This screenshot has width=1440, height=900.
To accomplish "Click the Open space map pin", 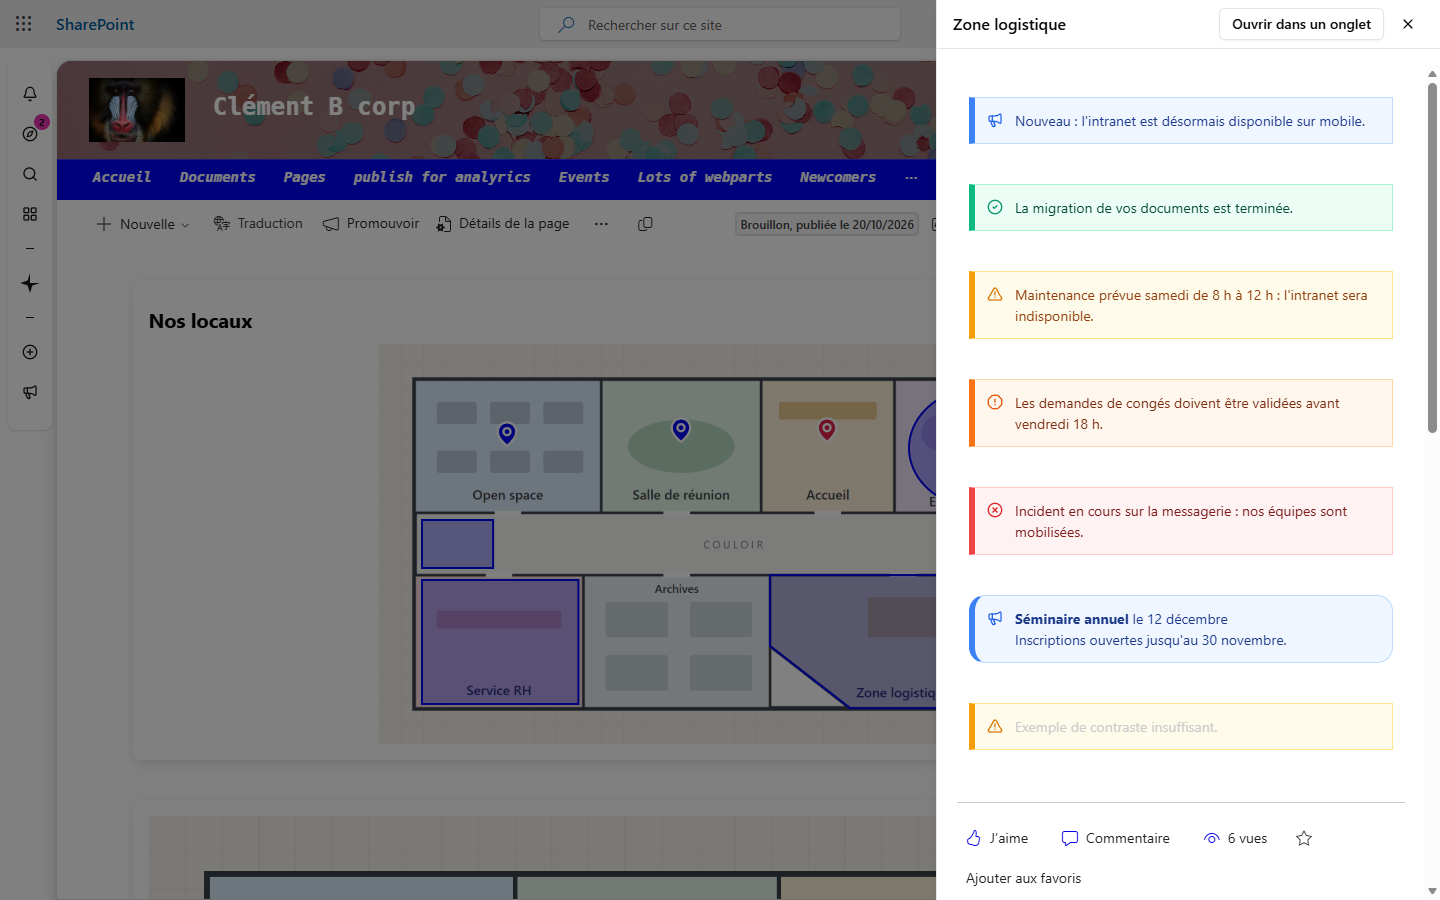I will click(507, 433).
